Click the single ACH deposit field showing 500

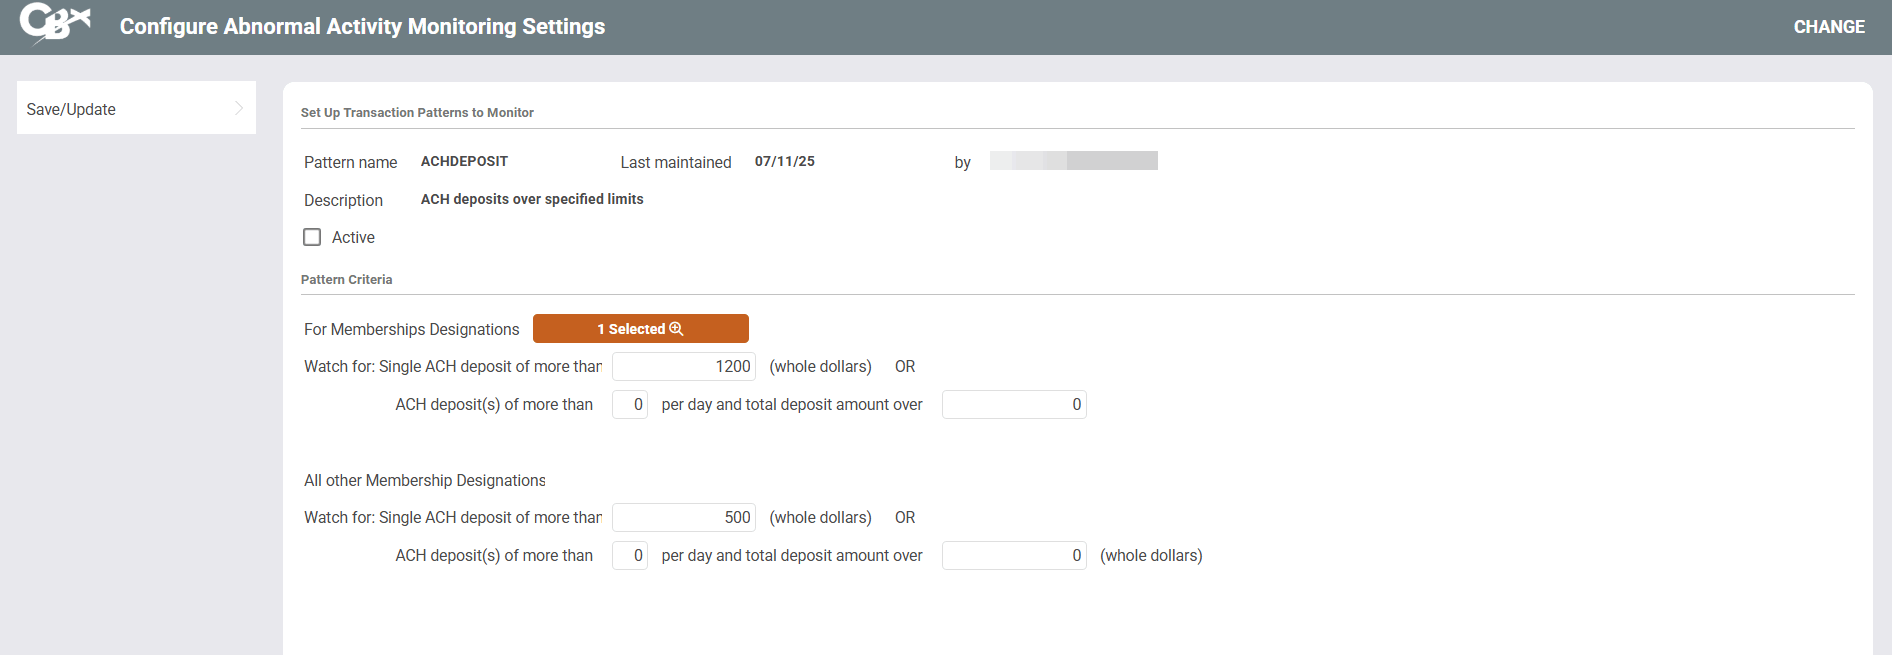point(684,518)
